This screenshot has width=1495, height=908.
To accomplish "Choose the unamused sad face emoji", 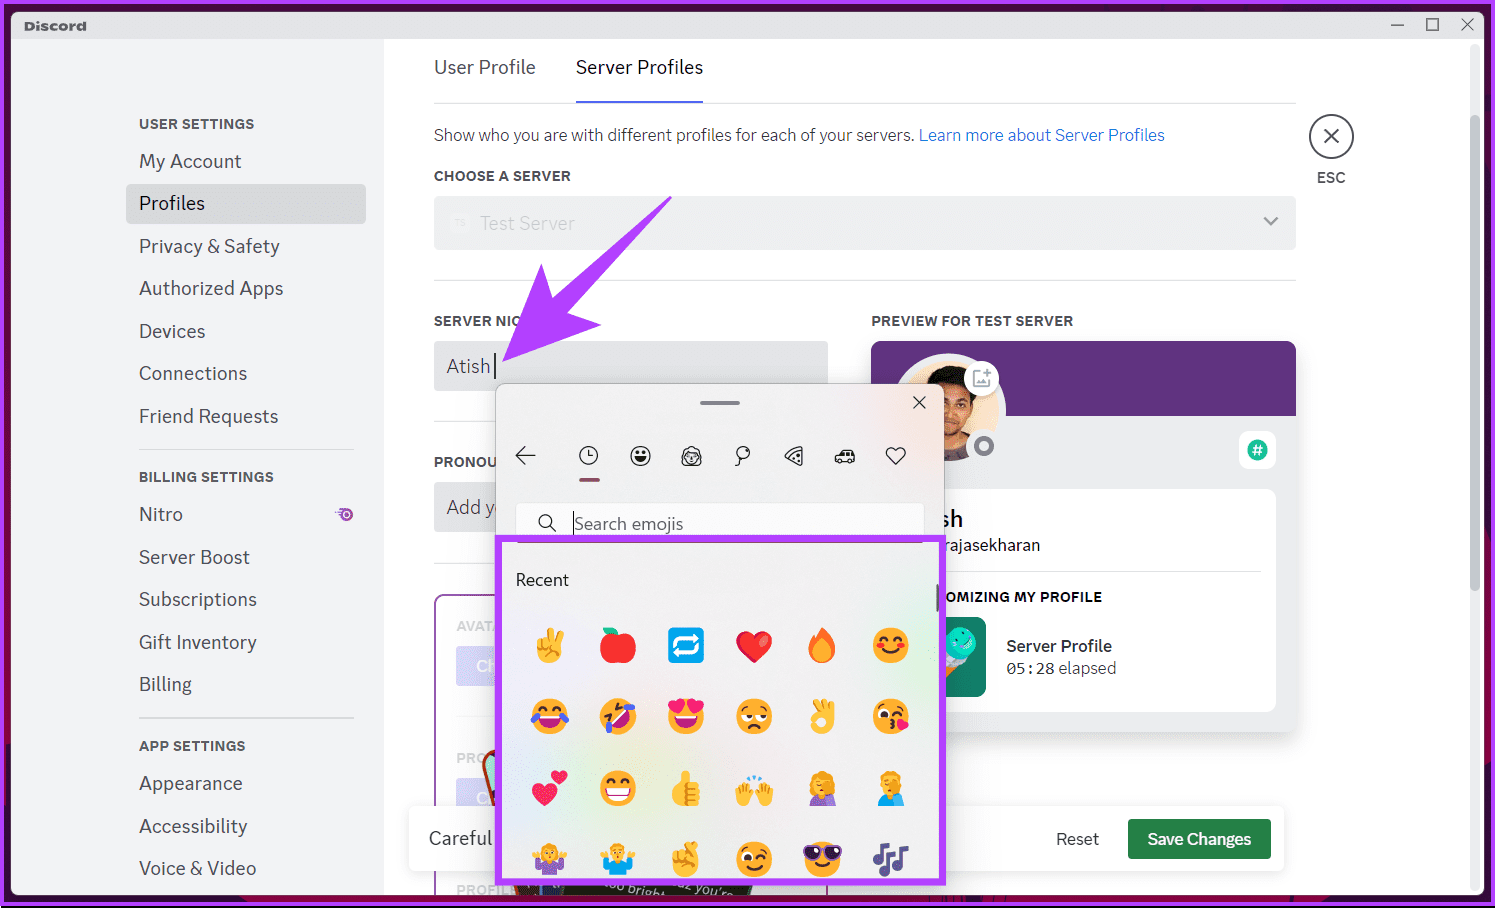I will tap(754, 716).
